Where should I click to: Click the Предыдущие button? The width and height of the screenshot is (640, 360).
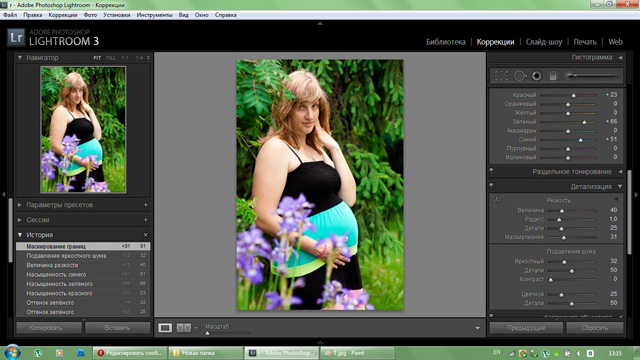(x=526, y=328)
